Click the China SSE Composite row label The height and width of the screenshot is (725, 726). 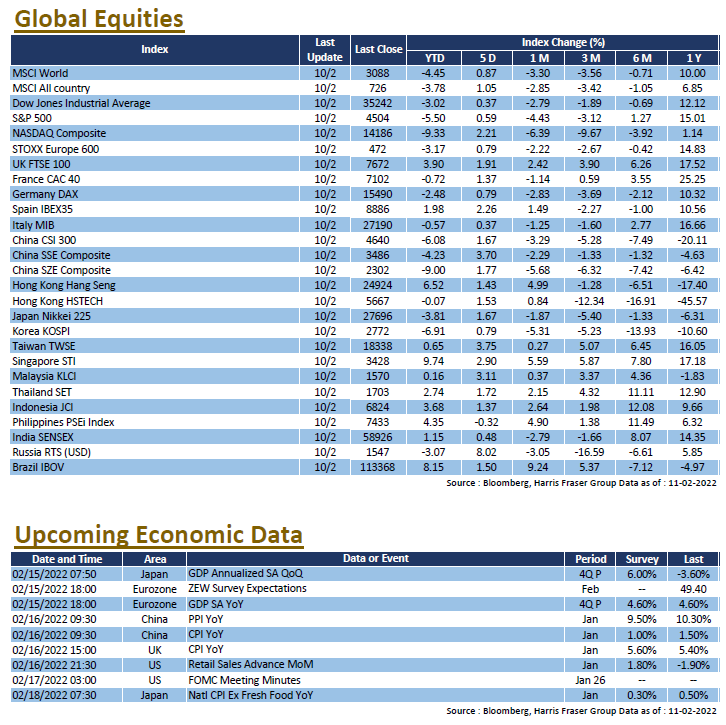[x=62, y=255]
